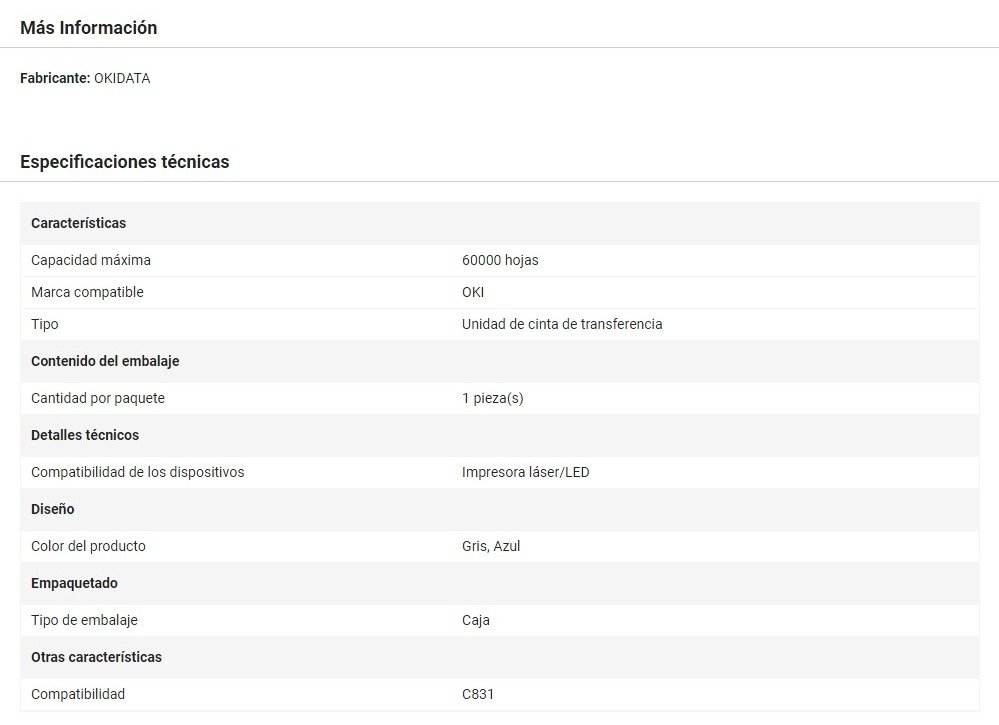Click the Otras características section header

pos(96,657)
